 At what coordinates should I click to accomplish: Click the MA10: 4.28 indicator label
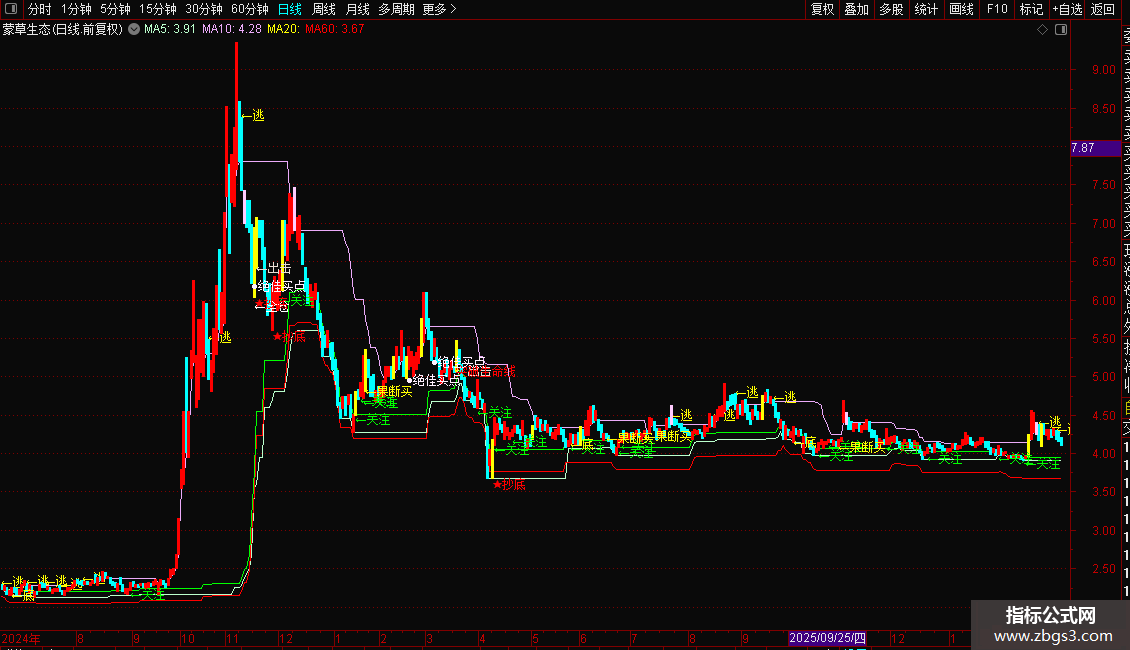point(231,29)
